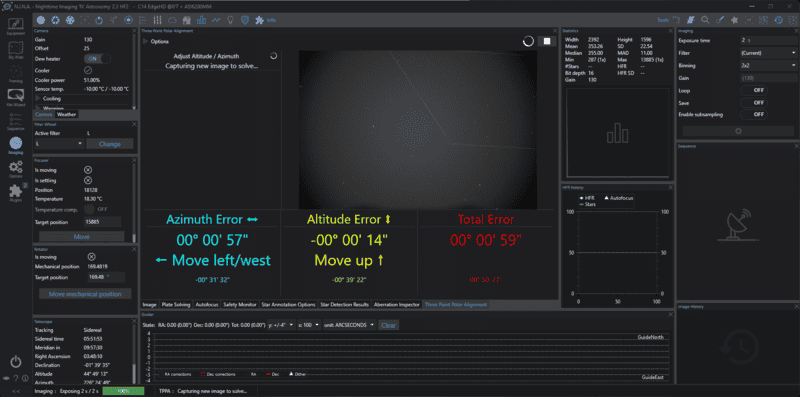This screenshot has height=397, width=800.
Task: Toggle the weather cloud panel icon
Action: click(x=172, y=20)
